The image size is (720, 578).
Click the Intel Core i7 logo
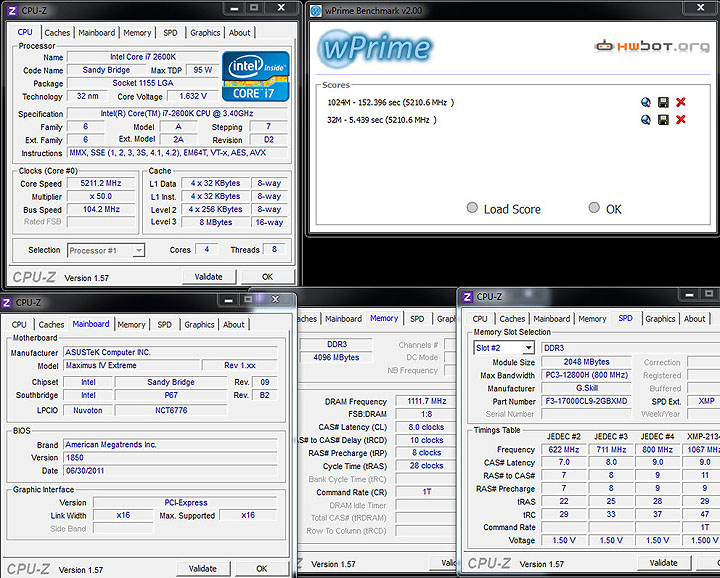[256, 76]
